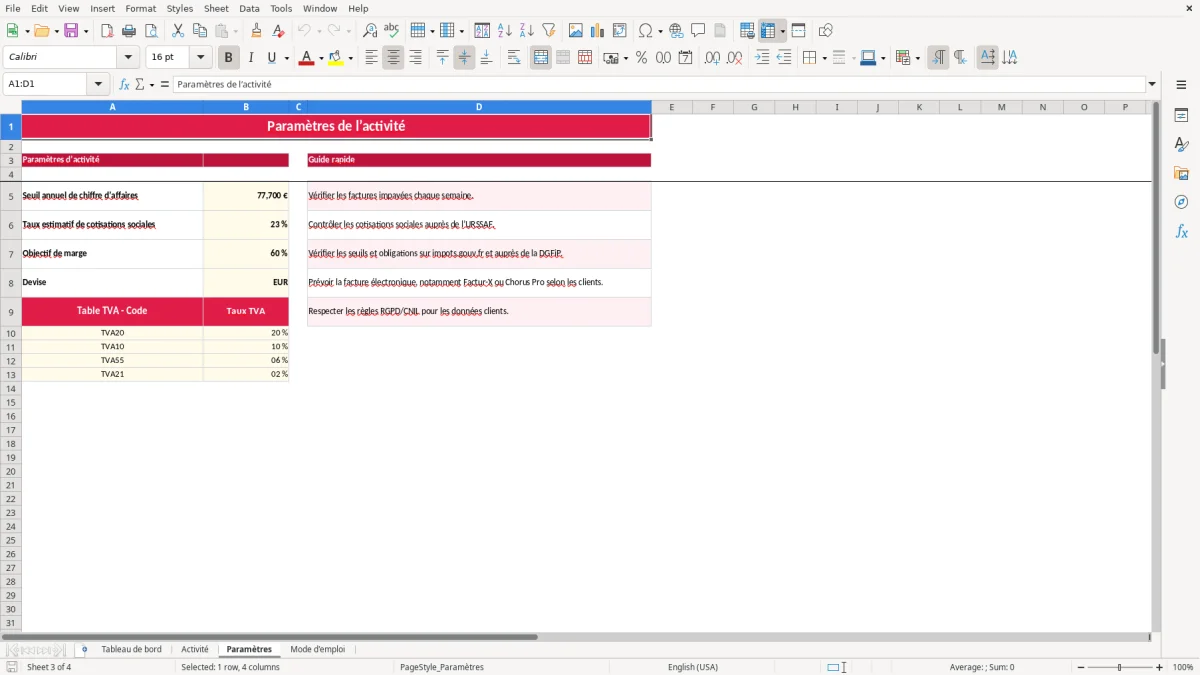This screenshot has height=675, width=1200.
Task: Expand the formula bar arrow
Action: (x=1152, y=85)
